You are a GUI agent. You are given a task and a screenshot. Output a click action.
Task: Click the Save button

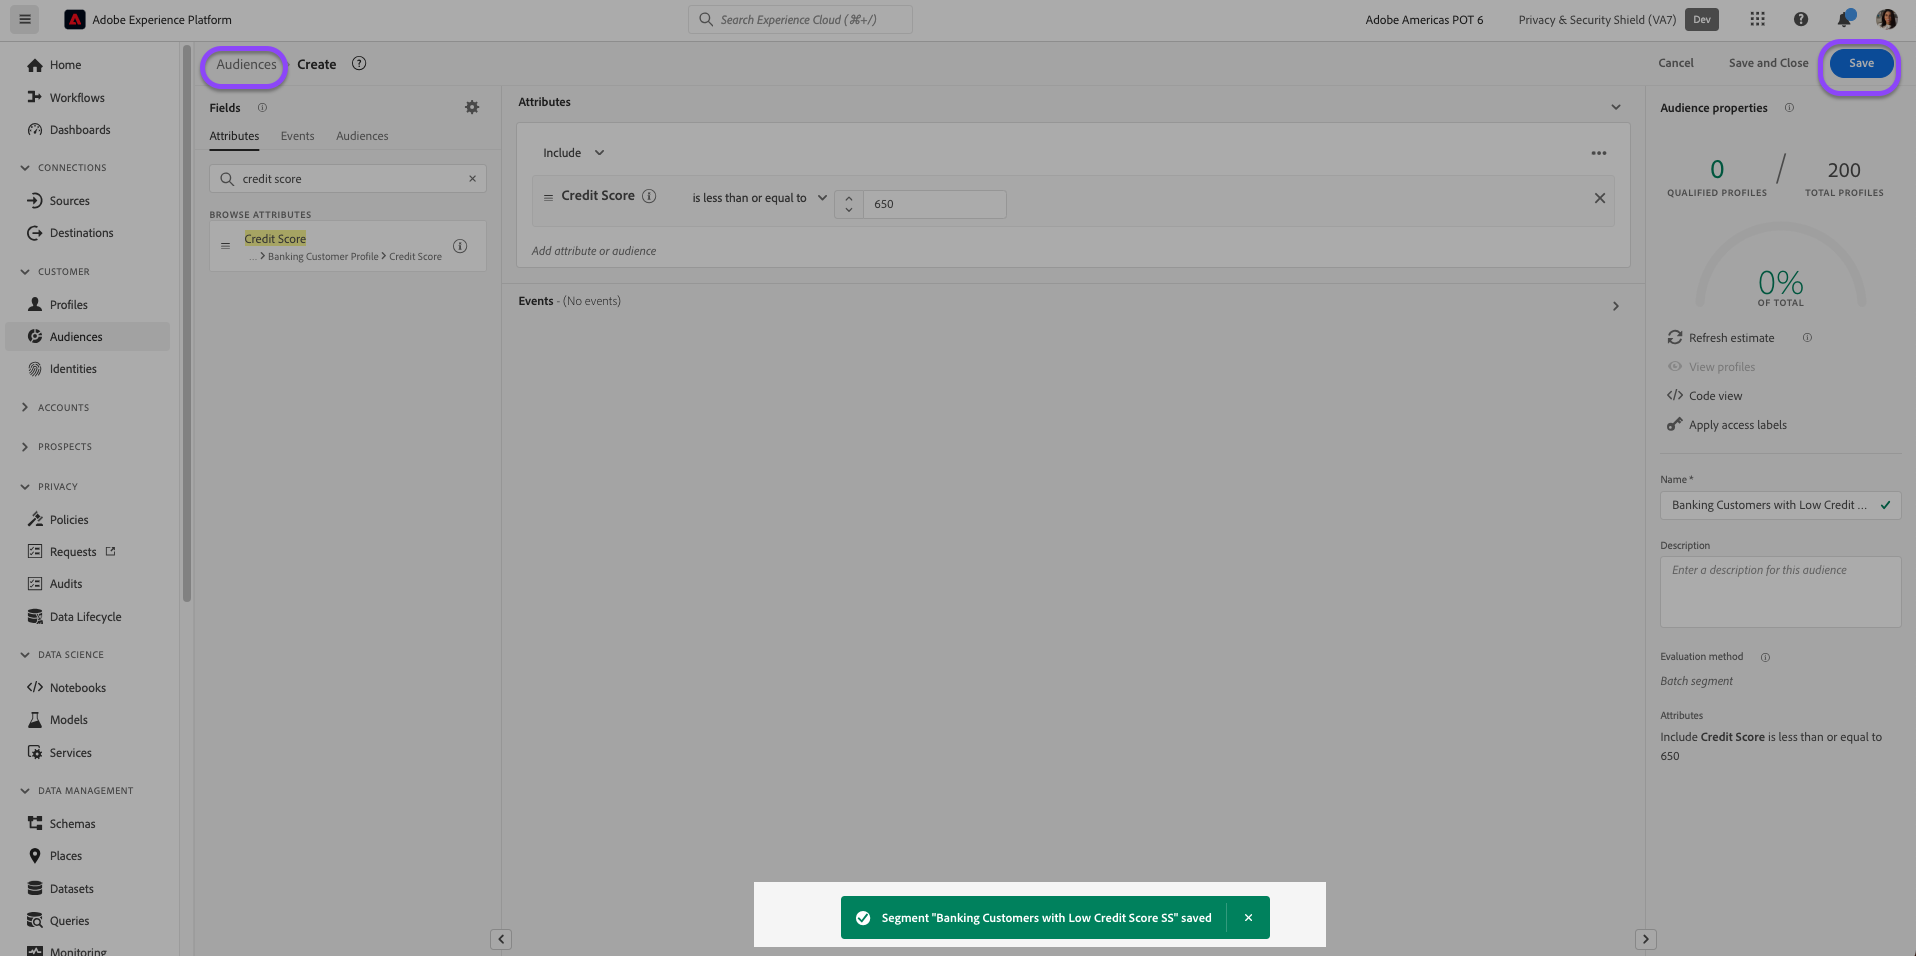[x=1861, y=63]
